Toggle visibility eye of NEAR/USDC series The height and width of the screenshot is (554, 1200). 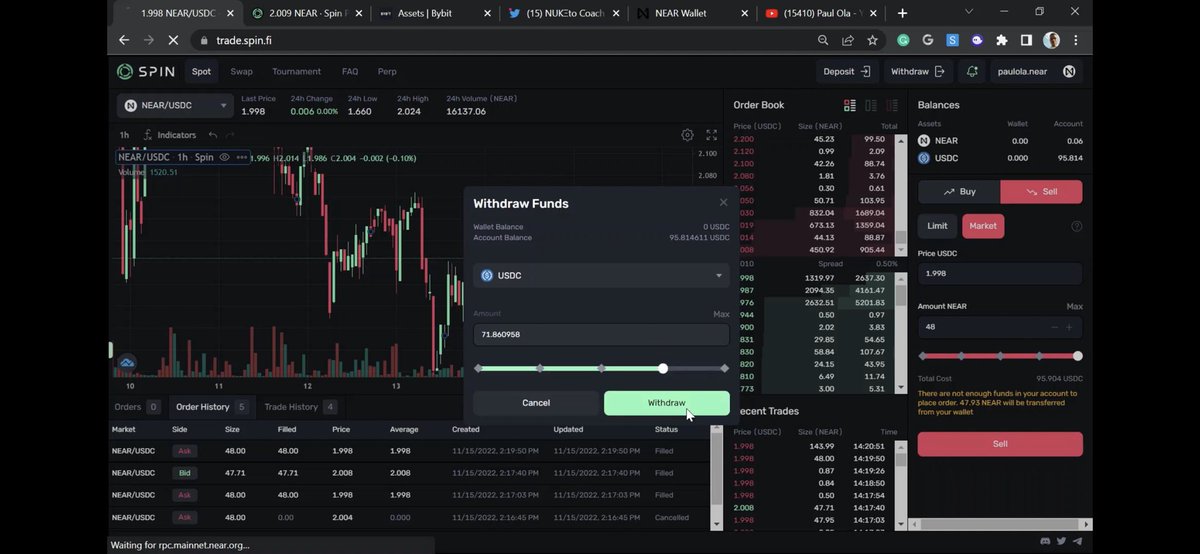click(x=225, y=157)
